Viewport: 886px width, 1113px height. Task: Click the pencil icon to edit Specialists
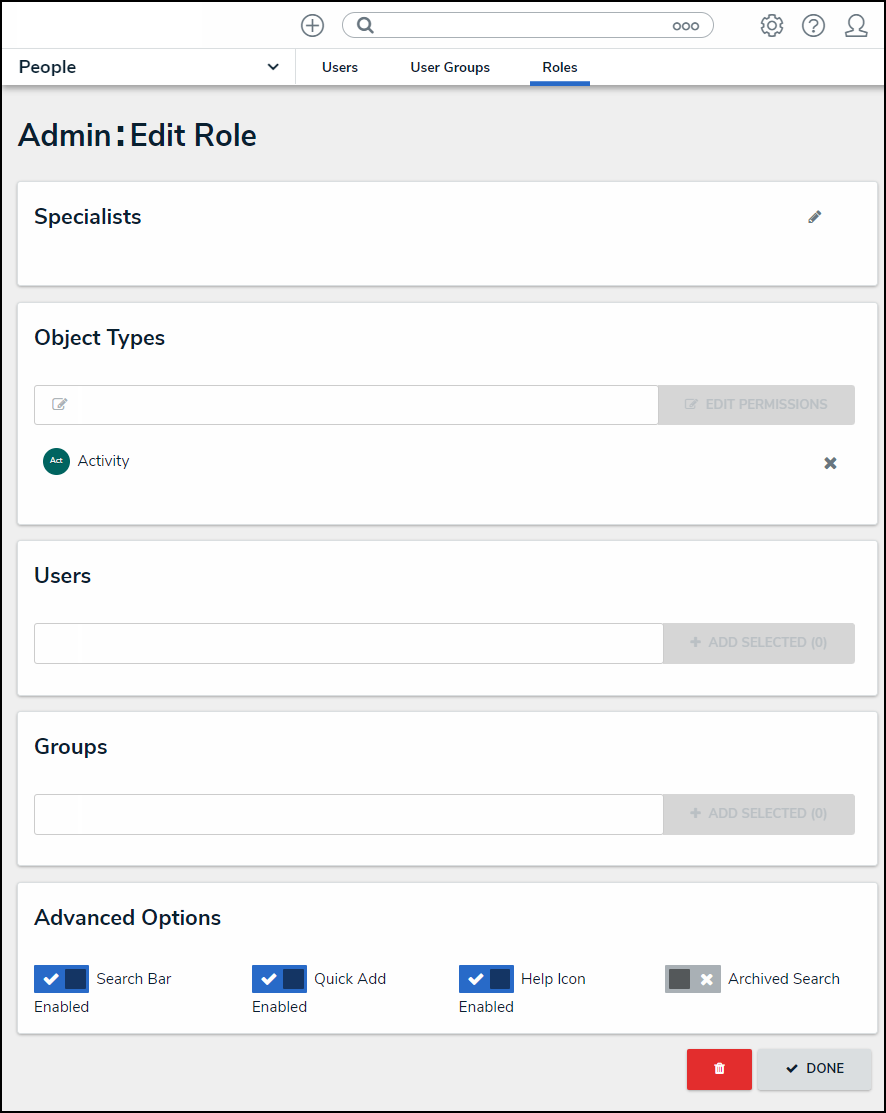815,217
